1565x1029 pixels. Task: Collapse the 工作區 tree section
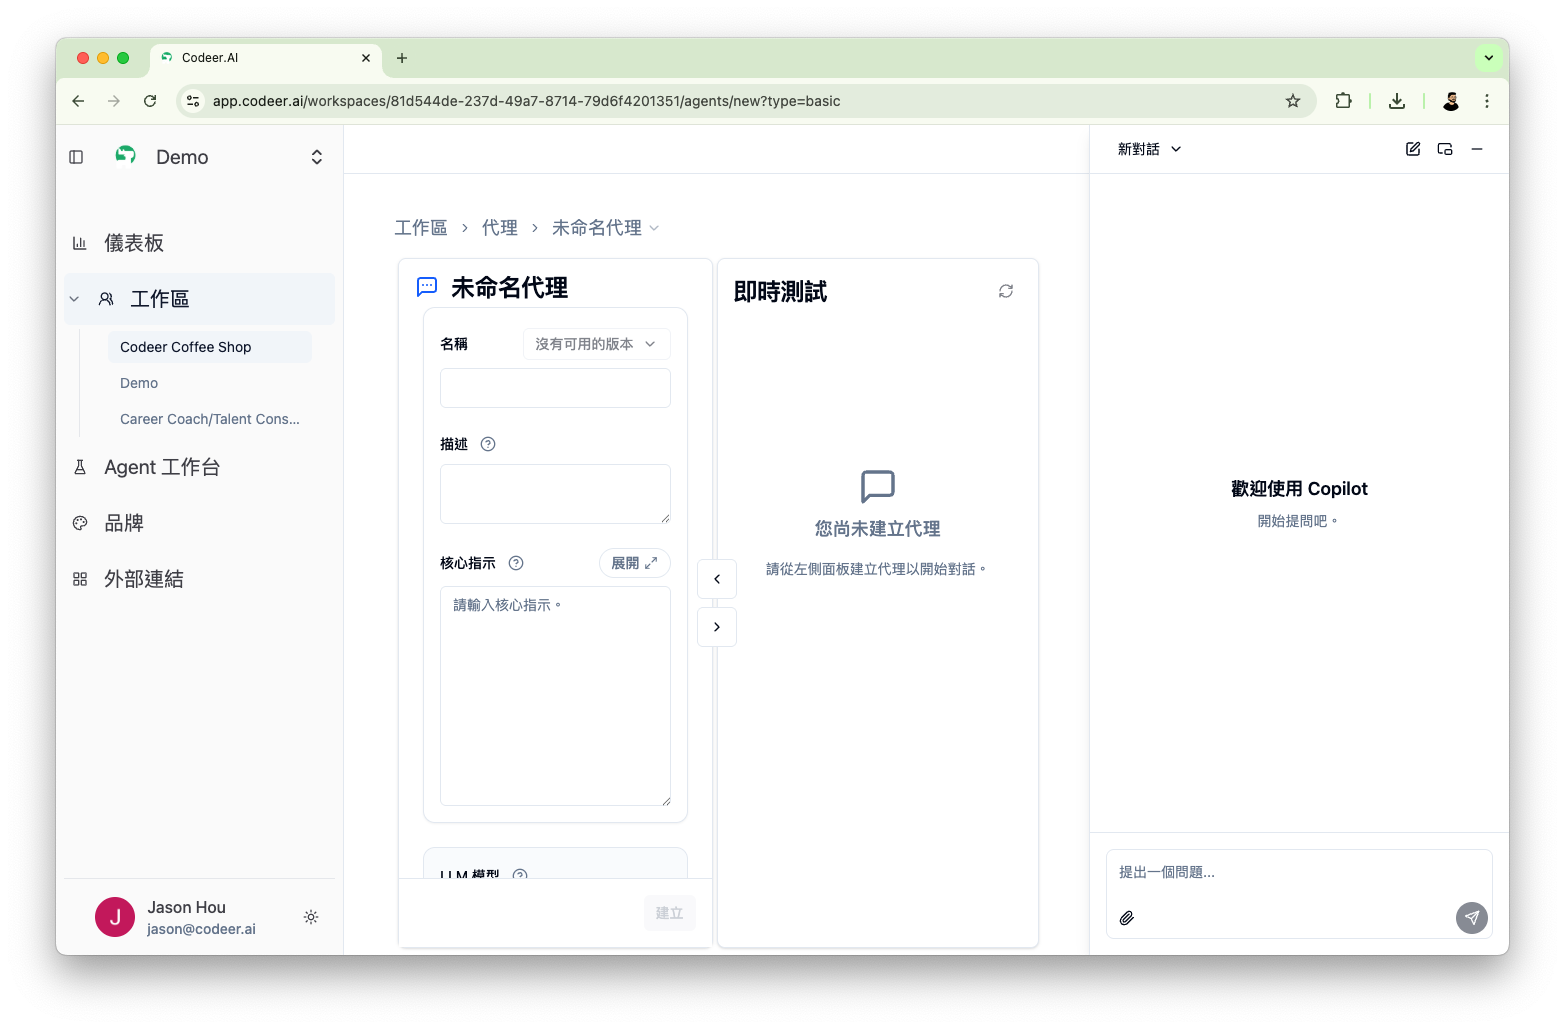(x=73, y=298)
